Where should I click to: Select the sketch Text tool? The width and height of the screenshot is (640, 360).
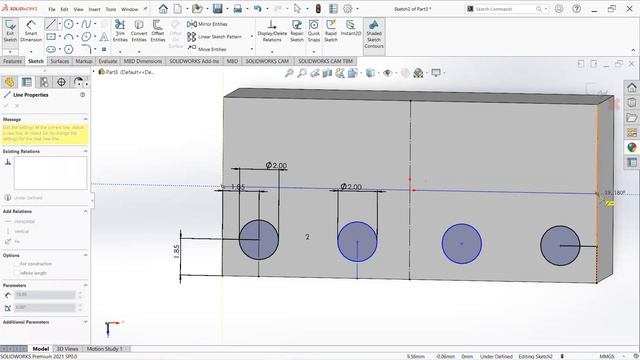104,37
